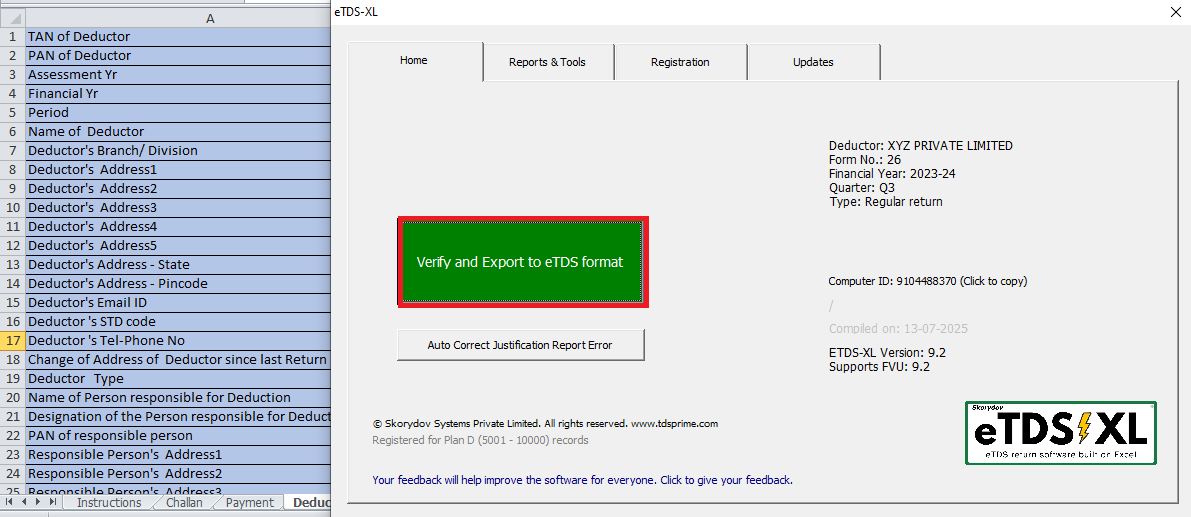The width and height of the screenshot is (1191, 517).
Task: Click Auto Correct Justification Report Error button
Action: point(520,345)
